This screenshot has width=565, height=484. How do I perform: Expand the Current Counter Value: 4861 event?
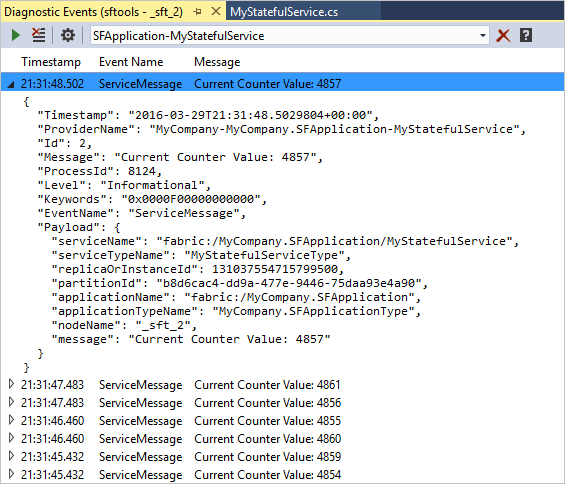pos(11,384)
